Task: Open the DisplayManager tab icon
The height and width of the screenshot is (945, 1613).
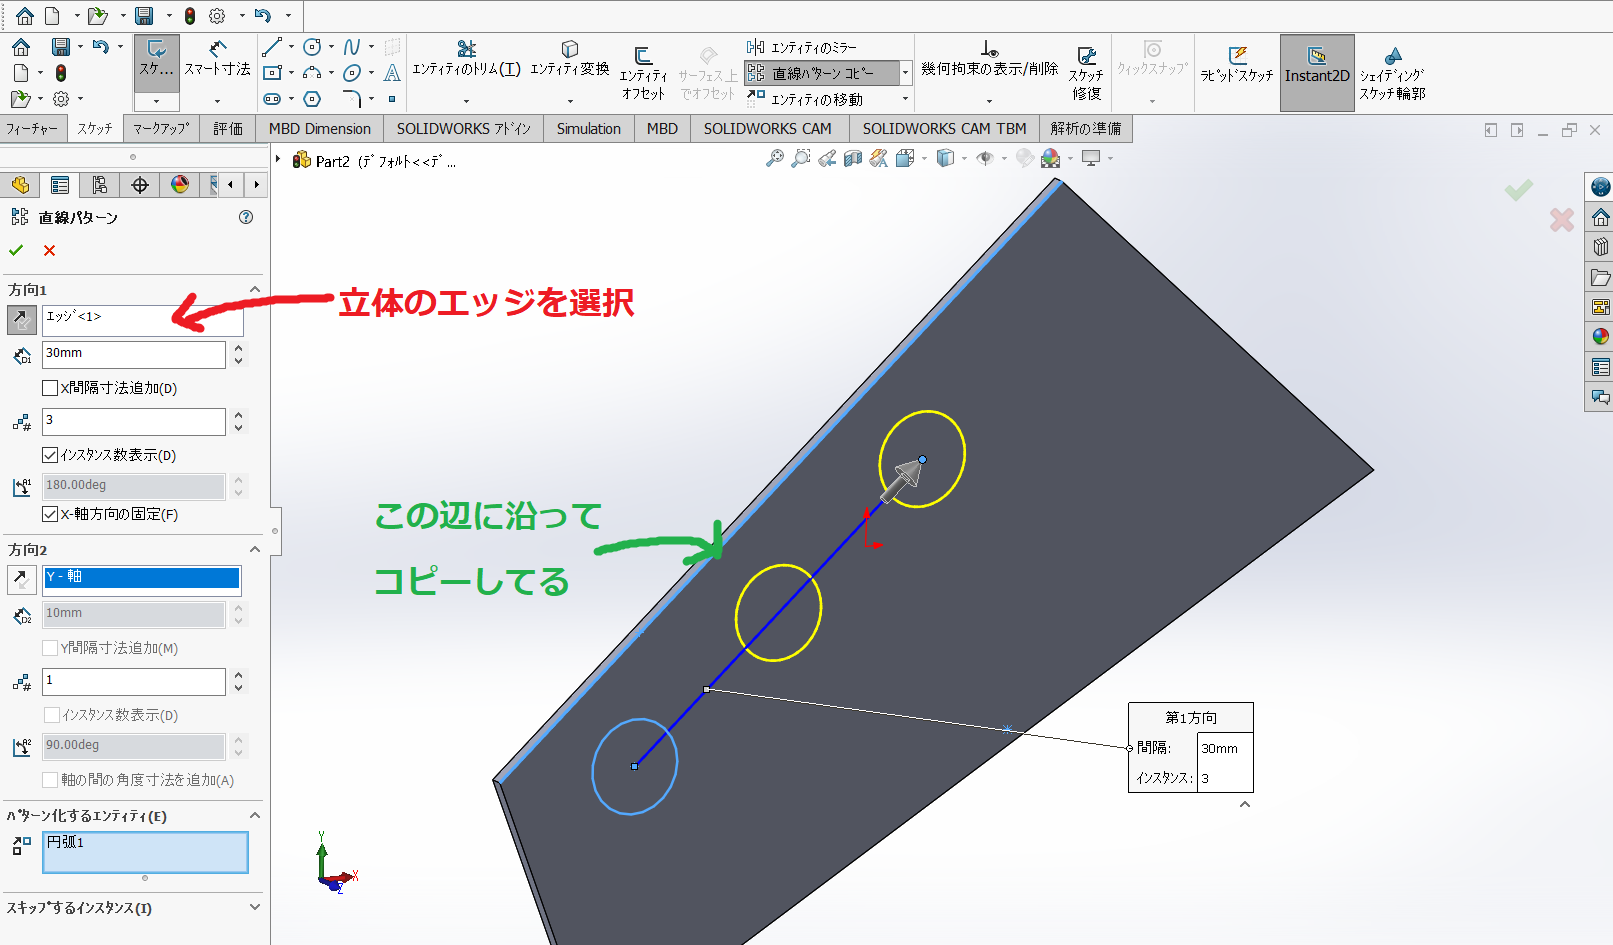Action: tap(180, 185)
